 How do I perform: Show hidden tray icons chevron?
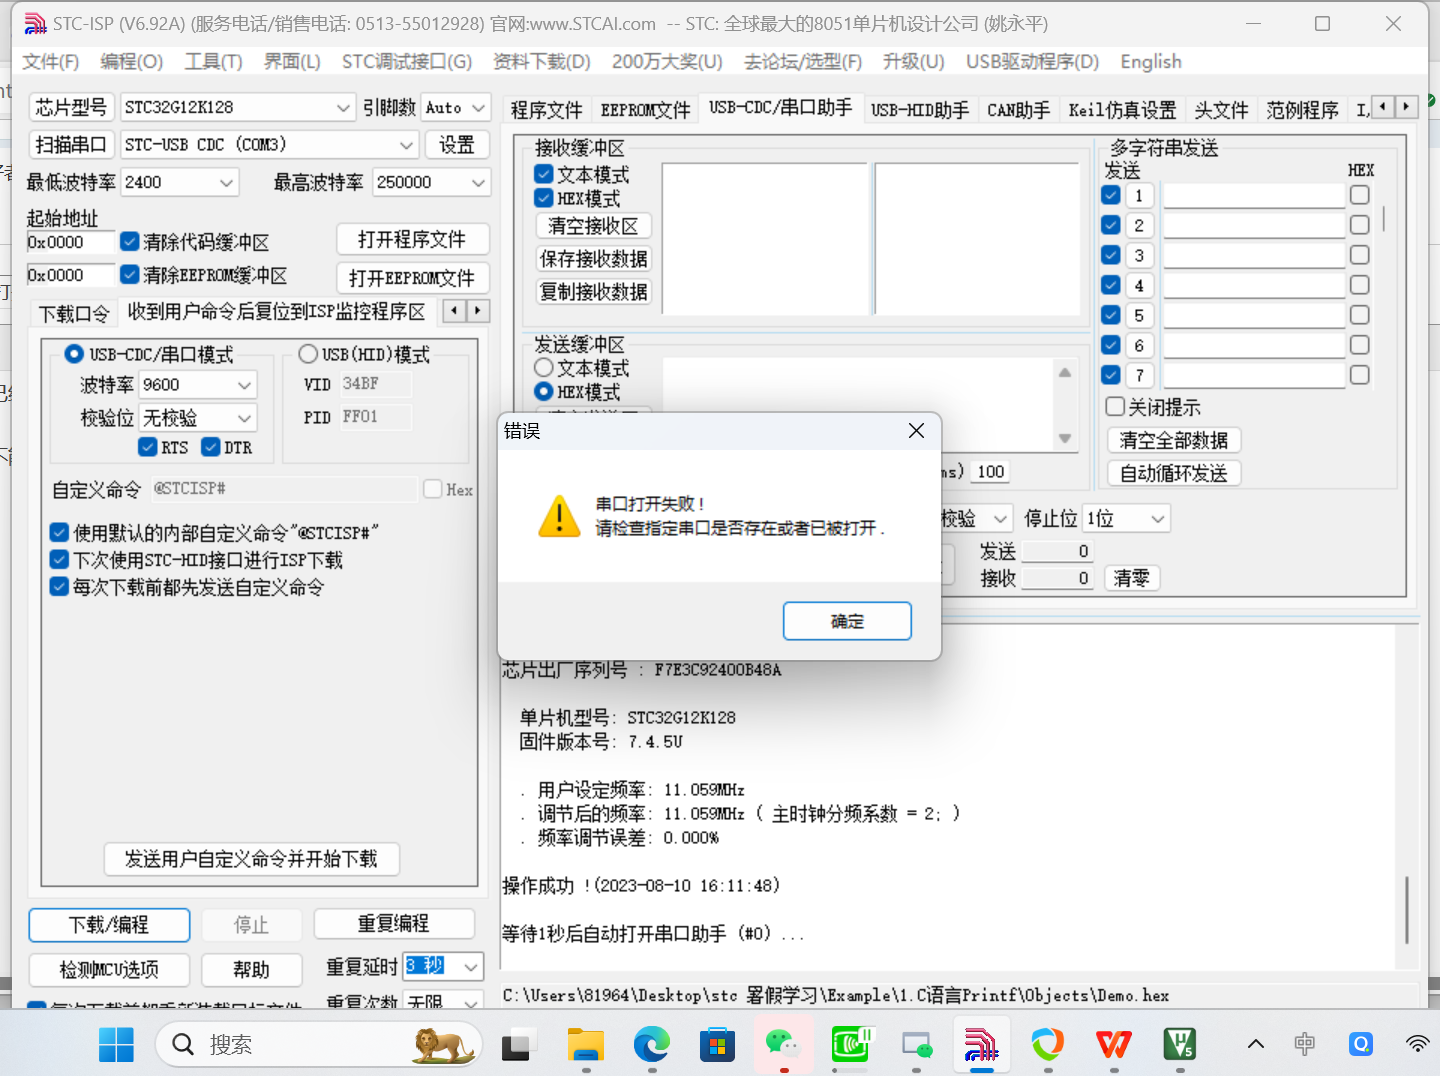tap(1256, 1045)
